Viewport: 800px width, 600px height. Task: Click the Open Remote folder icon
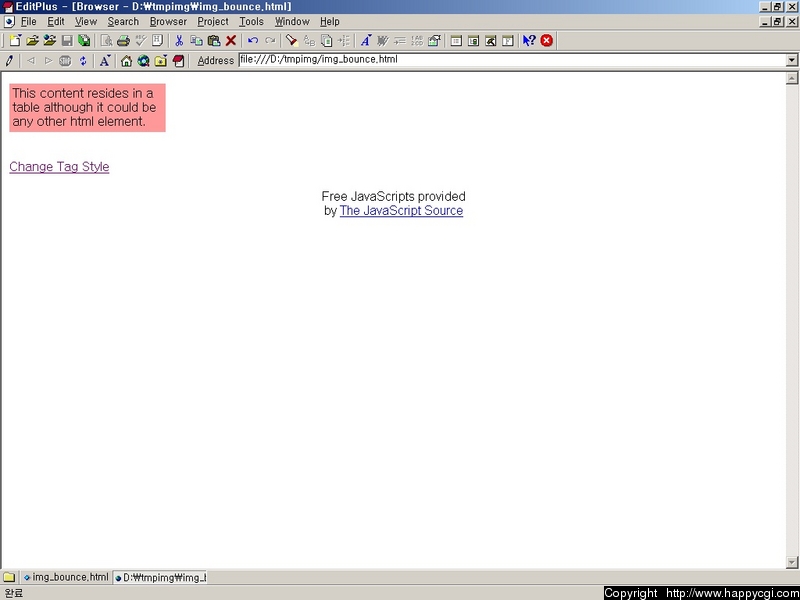pos(50,41)
